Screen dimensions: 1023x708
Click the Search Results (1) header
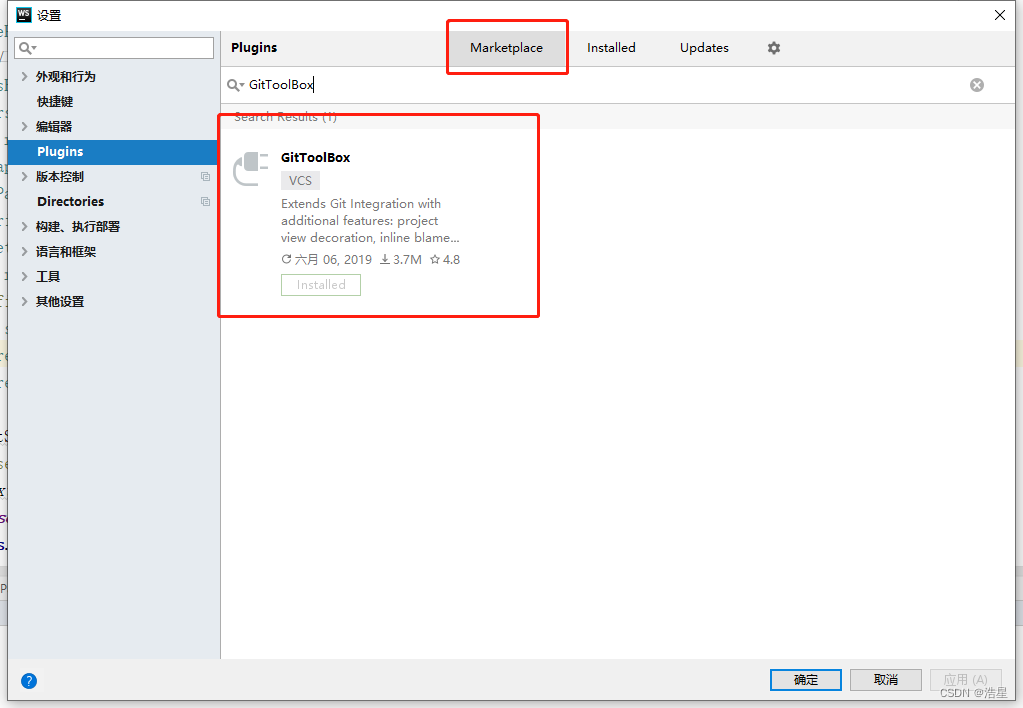285,117
